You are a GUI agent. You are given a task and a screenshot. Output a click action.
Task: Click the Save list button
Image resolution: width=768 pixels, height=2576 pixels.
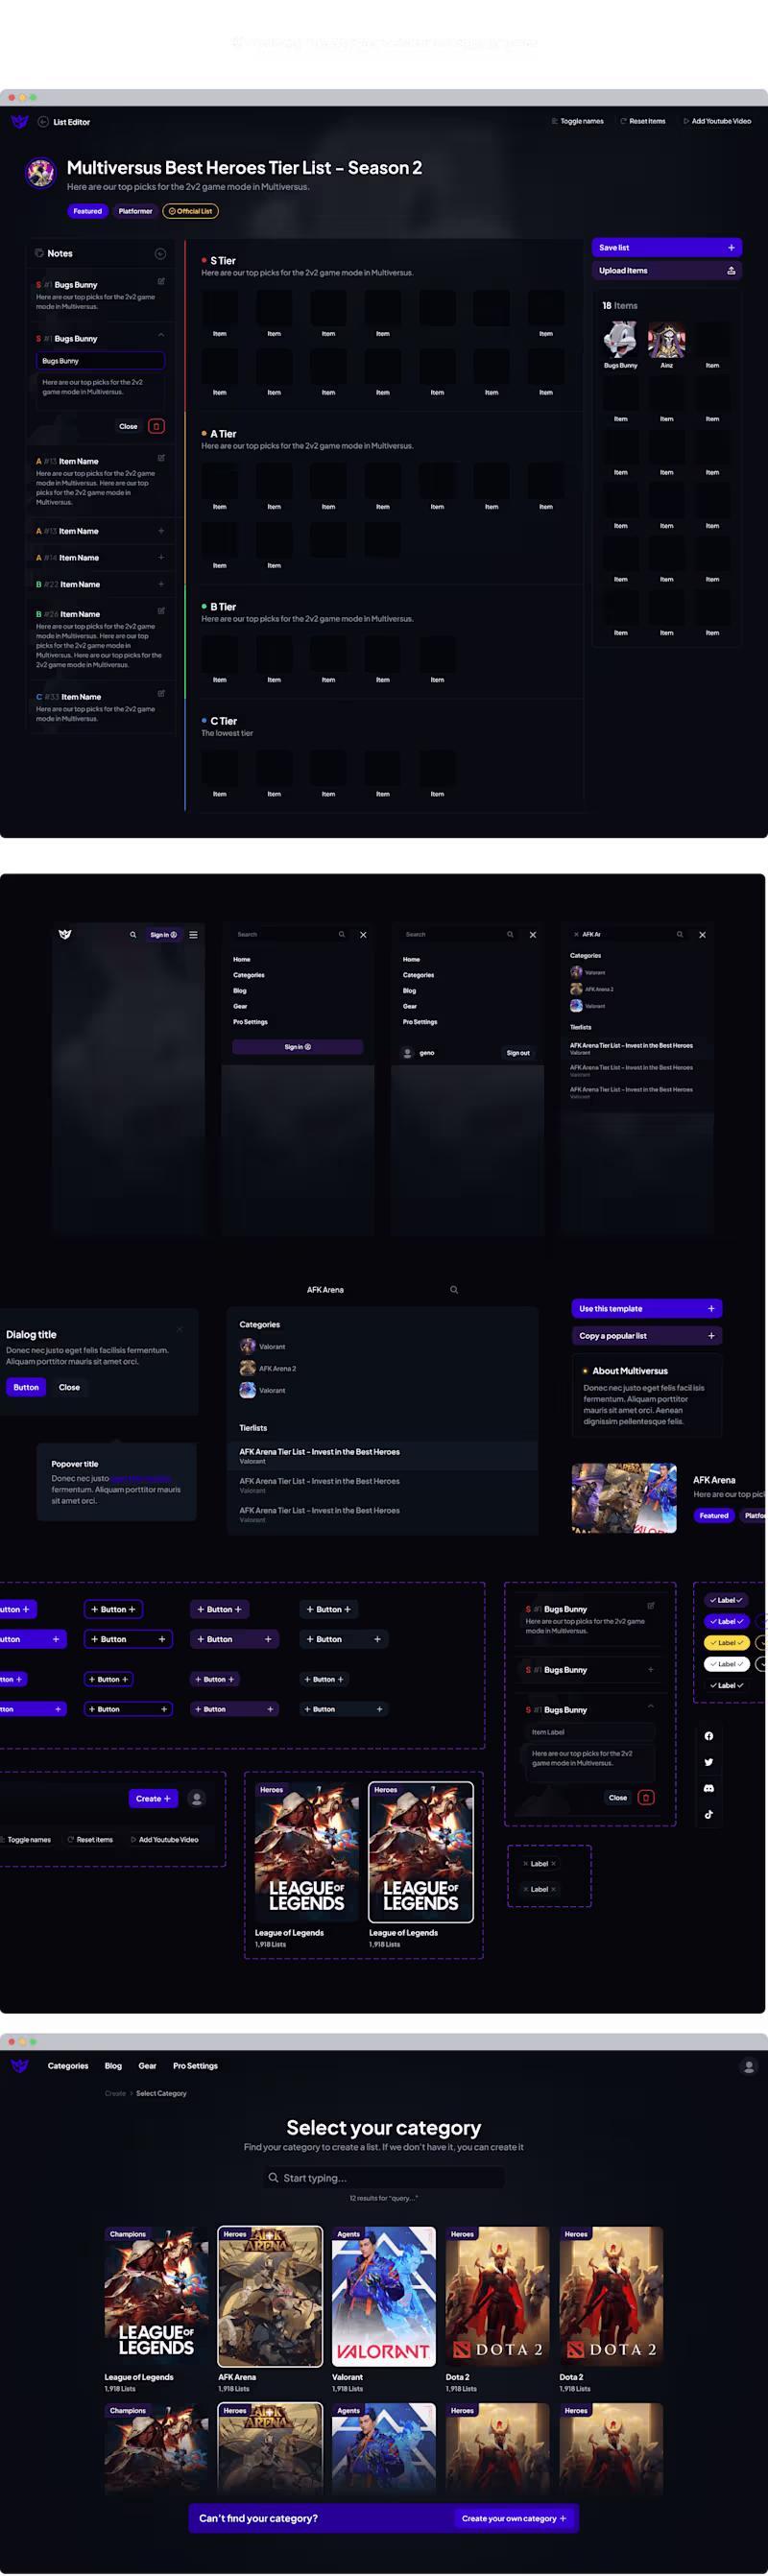tap(666, 247)
